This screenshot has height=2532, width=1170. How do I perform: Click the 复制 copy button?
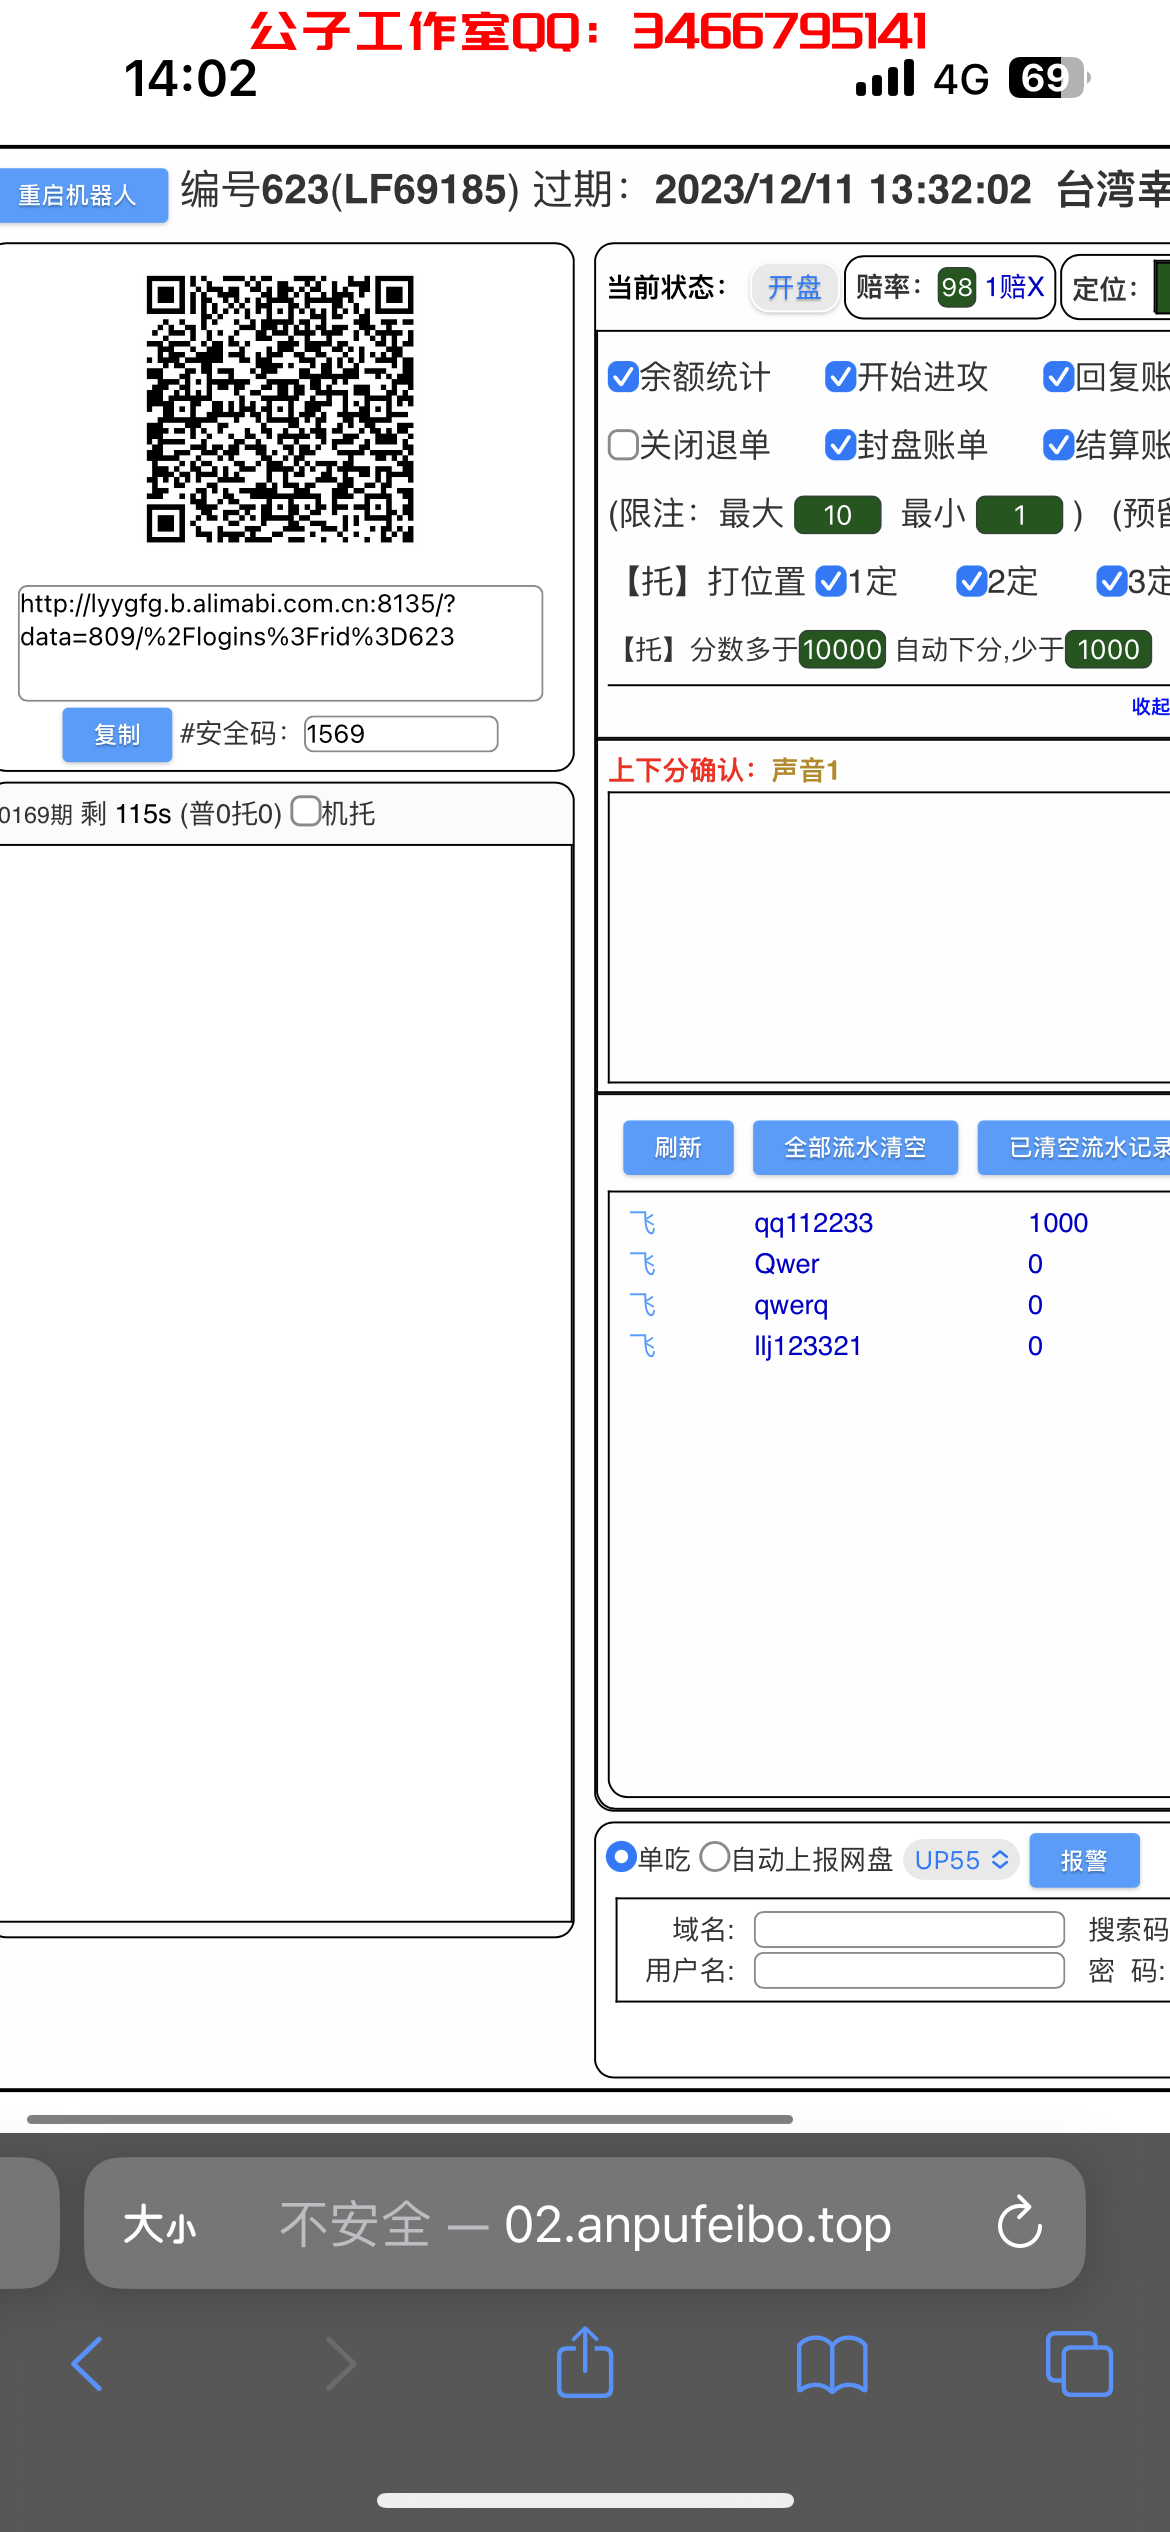(117, 734)
